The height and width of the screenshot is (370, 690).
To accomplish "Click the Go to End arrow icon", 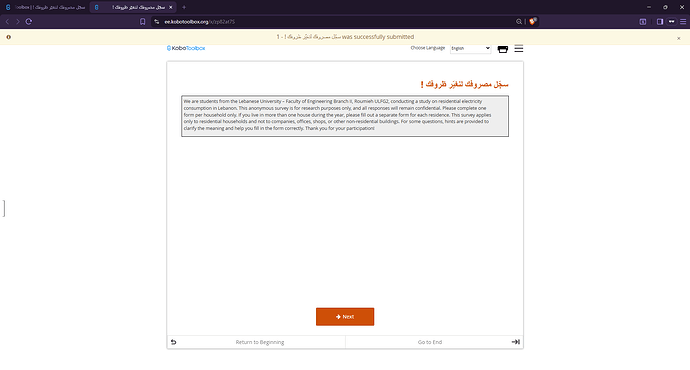I will (x=516, y=342).
